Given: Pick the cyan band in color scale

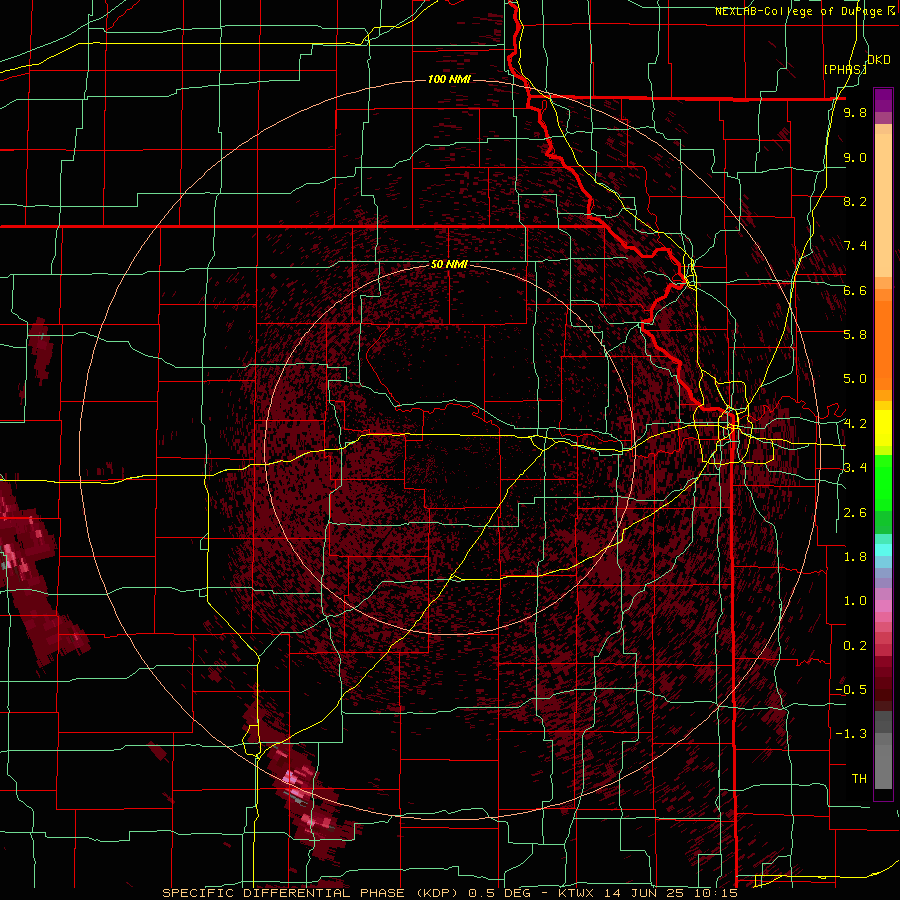Looking at the screenshot, I should click(x=883, y=550).
